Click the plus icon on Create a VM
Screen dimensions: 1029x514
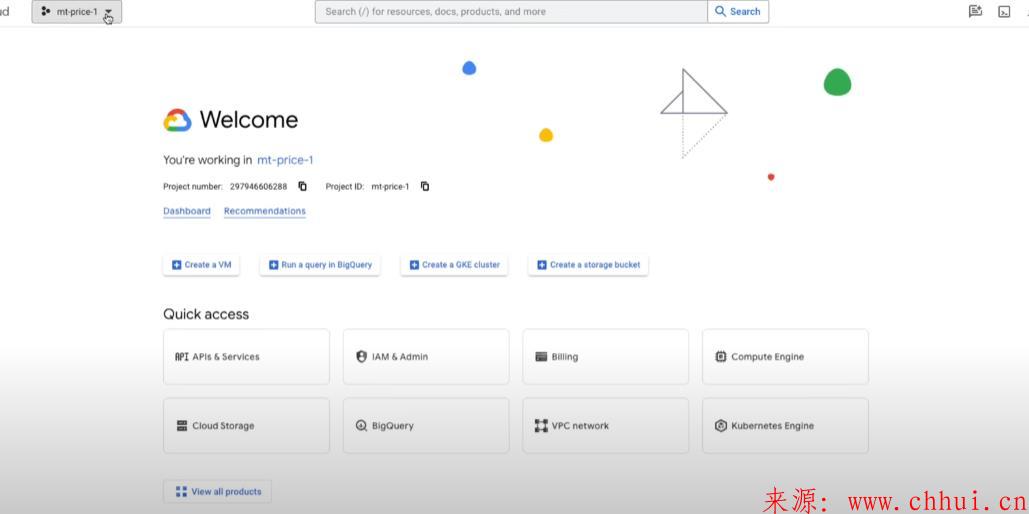point(177,265)
